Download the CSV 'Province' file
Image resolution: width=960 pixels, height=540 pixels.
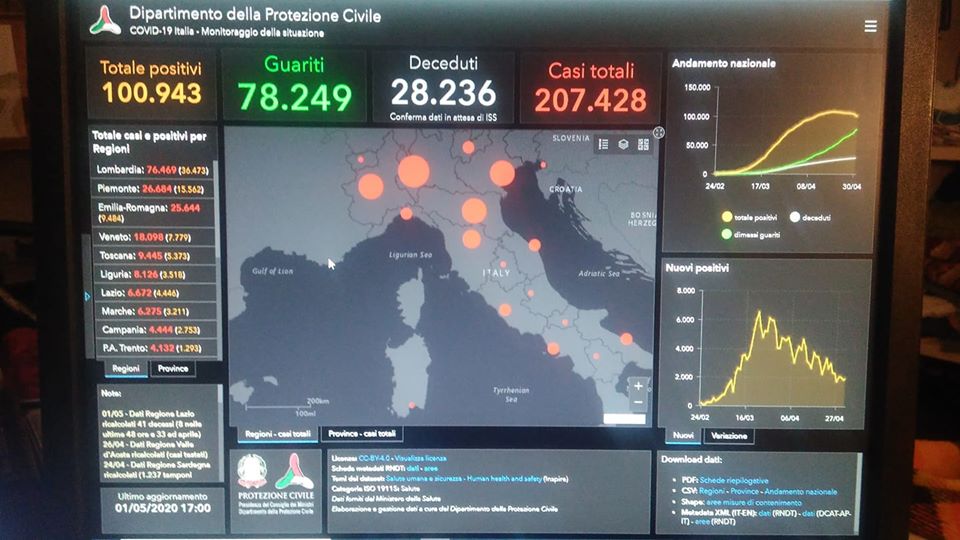pos(744,491)
